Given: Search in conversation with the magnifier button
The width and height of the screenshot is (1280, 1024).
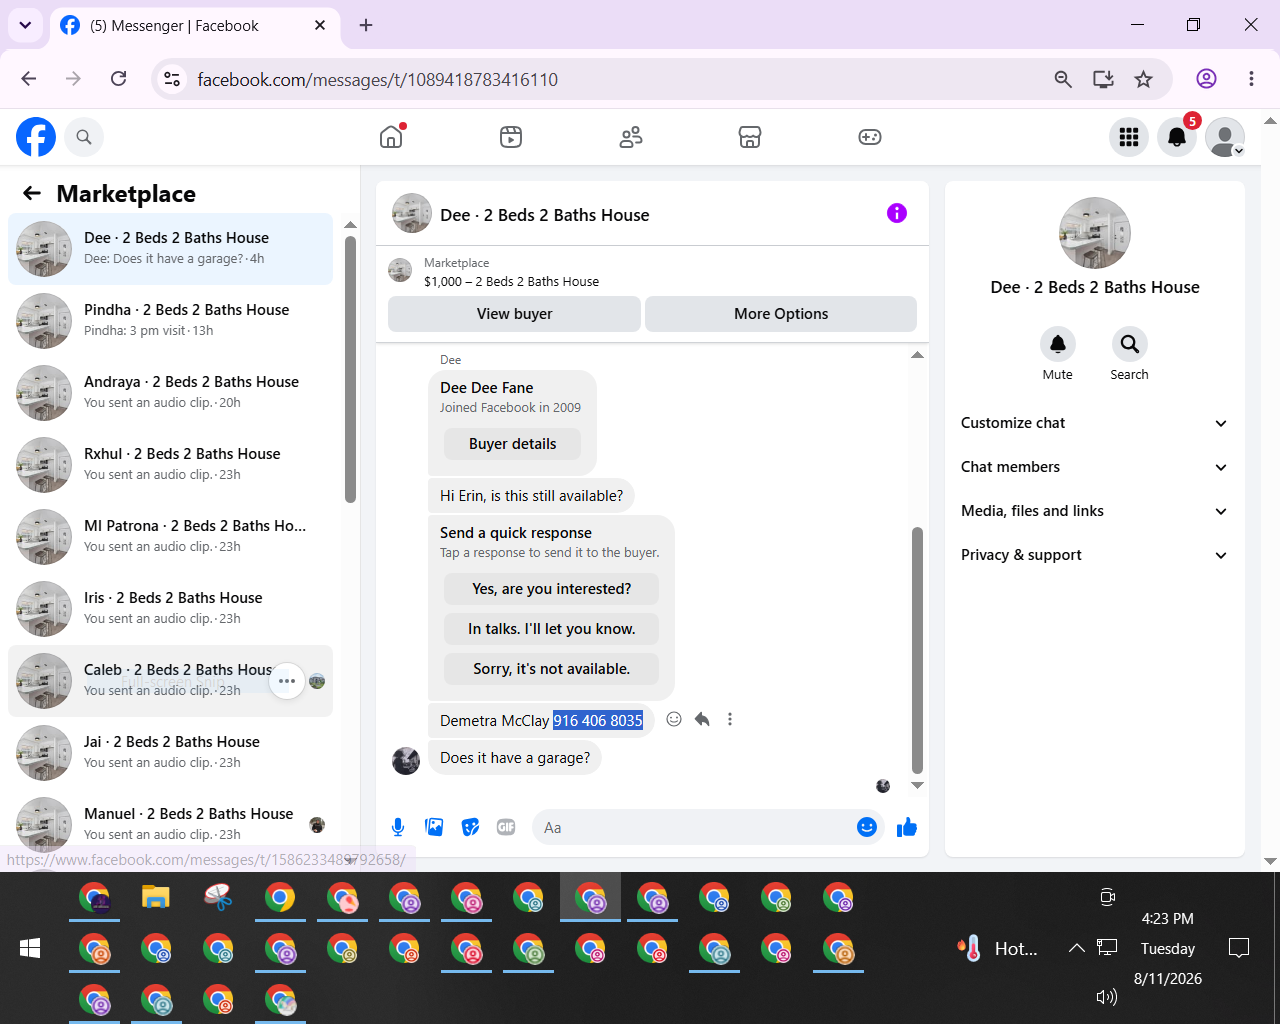Looking at the screenshot, I should pyautogui.click(x=1129, y=344).
